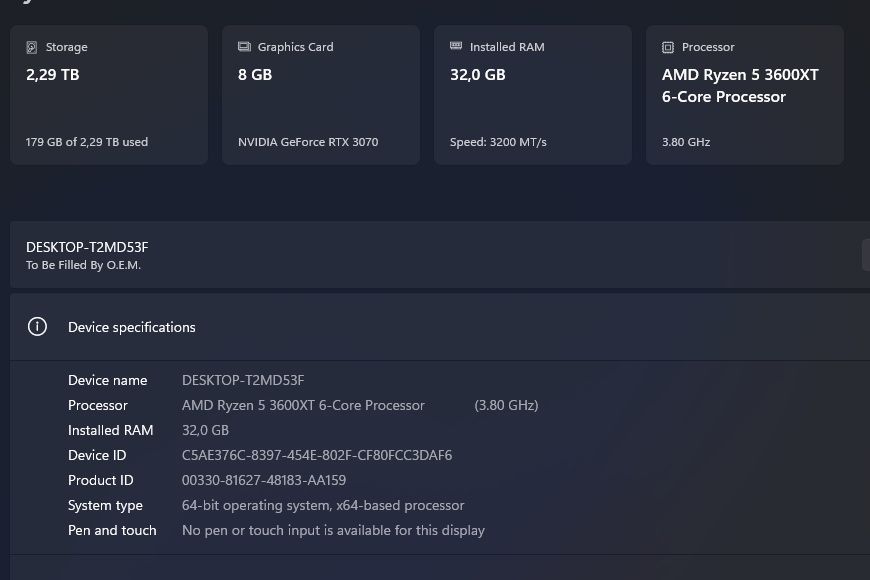870x580 pixels.
Task: Open the Storage card showing 2,29 TB
Action: coord(109,94)
